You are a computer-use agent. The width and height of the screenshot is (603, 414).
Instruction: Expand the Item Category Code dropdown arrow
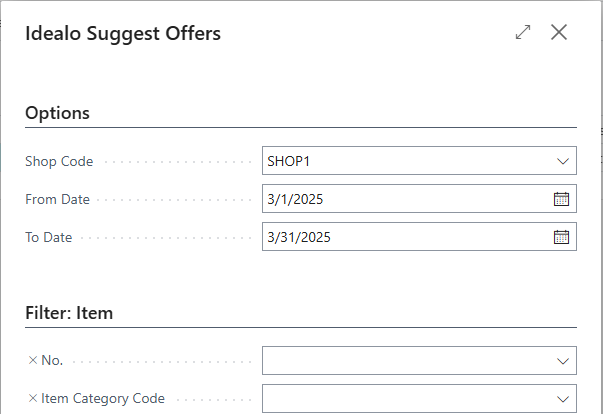[x=561, y=398]
